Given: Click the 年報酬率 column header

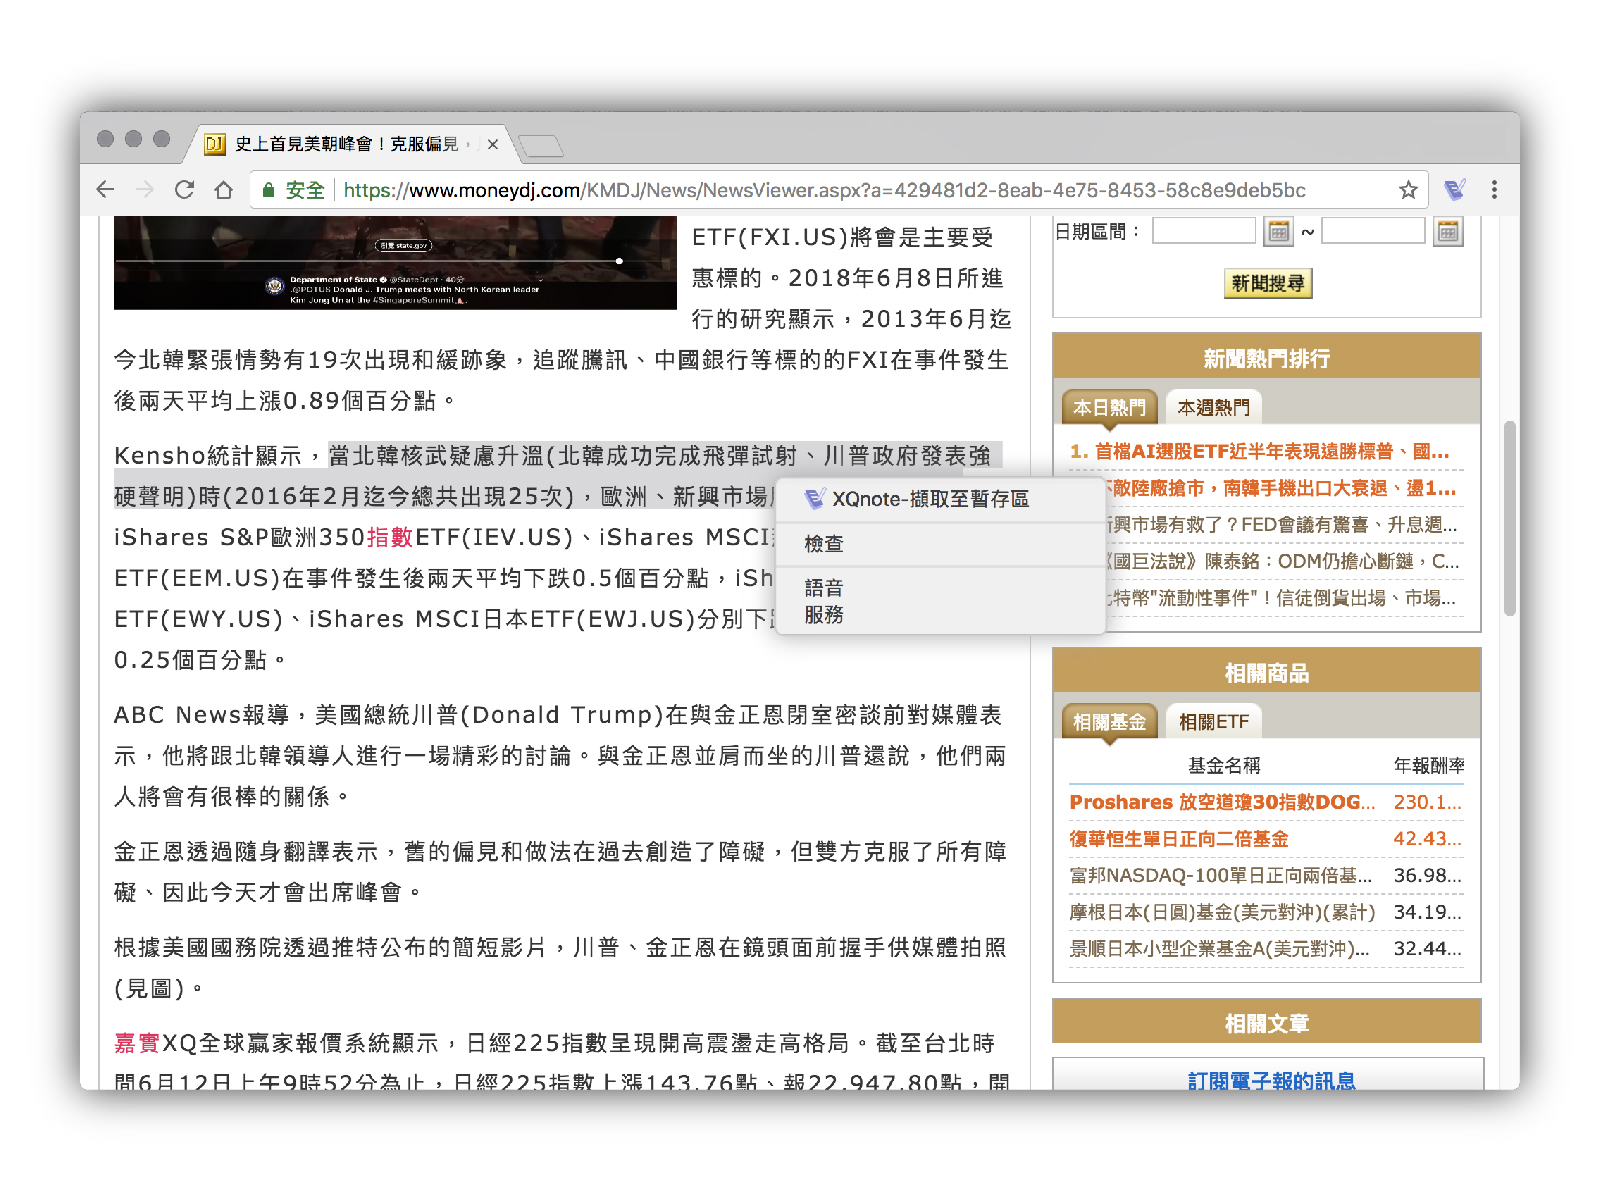Looking at the screenshot, I should [x=1429, y=765].
